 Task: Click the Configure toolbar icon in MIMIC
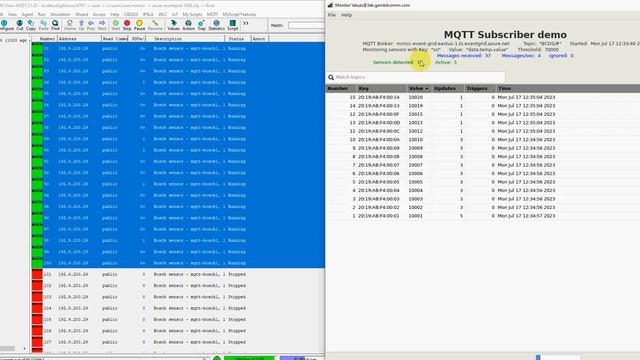[x=6, y=25]
